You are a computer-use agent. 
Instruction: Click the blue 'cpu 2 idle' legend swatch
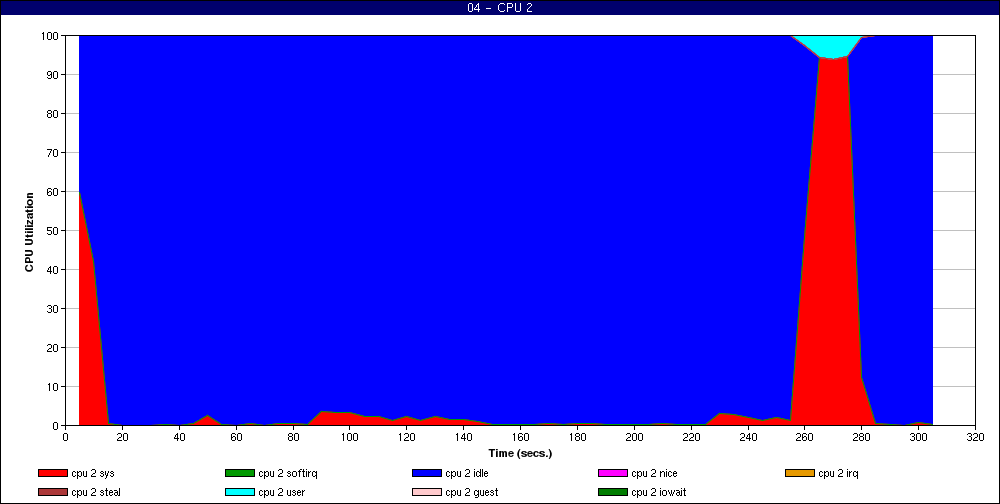click(426, 473)
